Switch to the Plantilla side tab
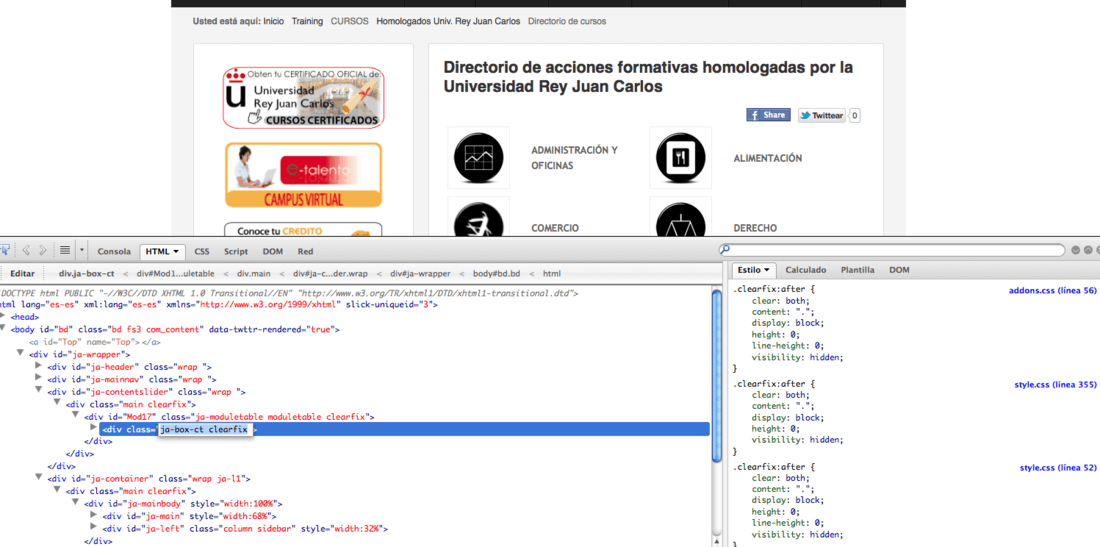The width and height of the screenshot is (1100, 547). click(857, 269)
